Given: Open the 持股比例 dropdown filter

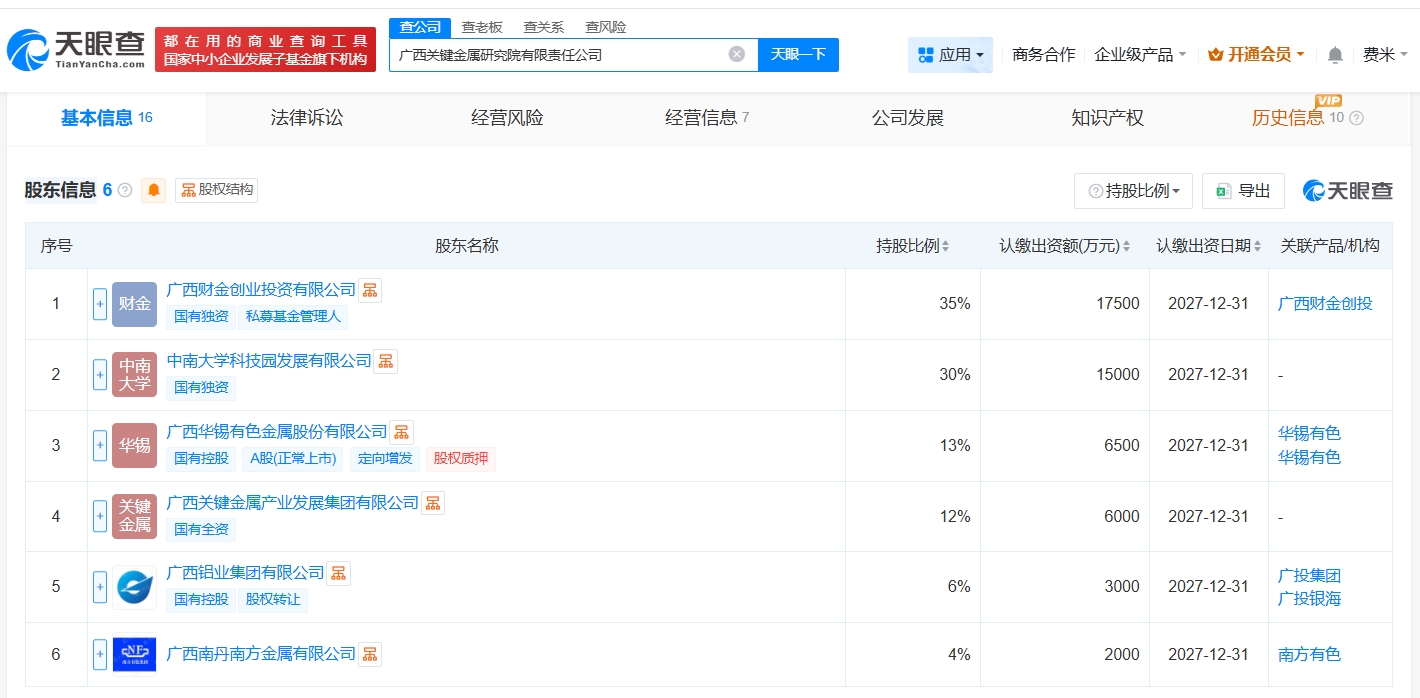Looking at the screenshot, I should coord(1133,191).
